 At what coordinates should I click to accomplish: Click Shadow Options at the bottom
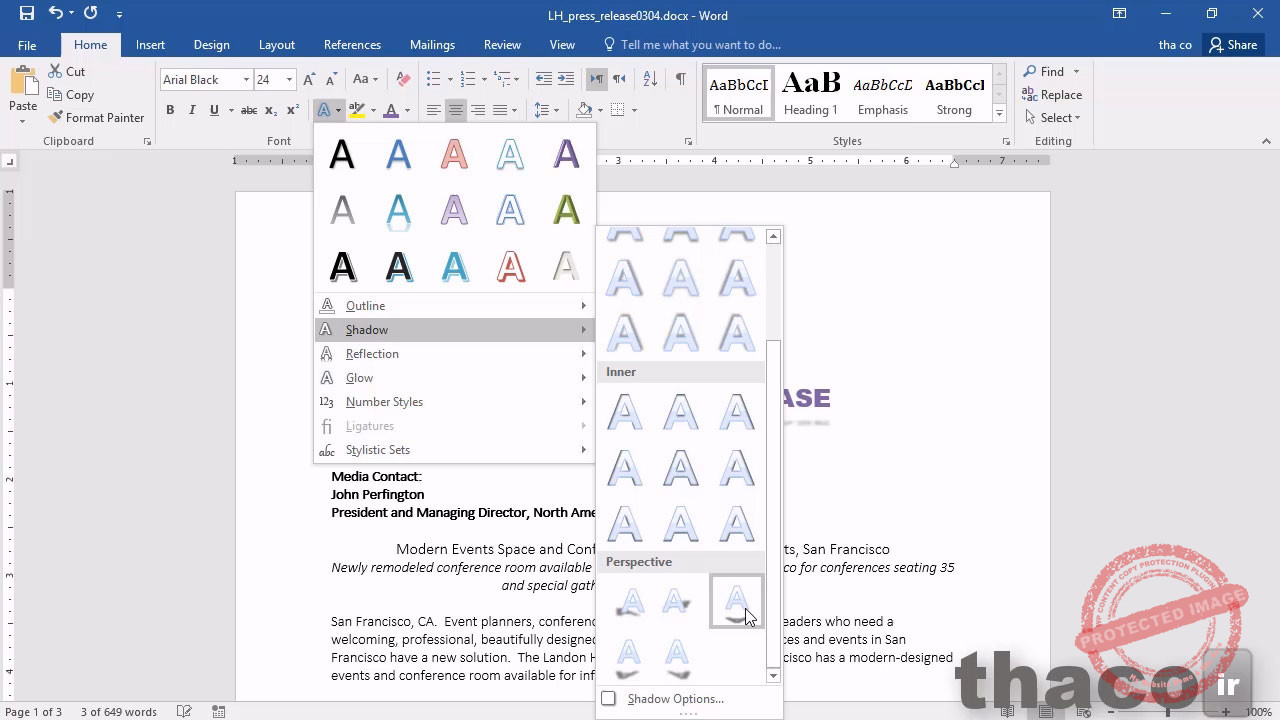tap(674, 698)
